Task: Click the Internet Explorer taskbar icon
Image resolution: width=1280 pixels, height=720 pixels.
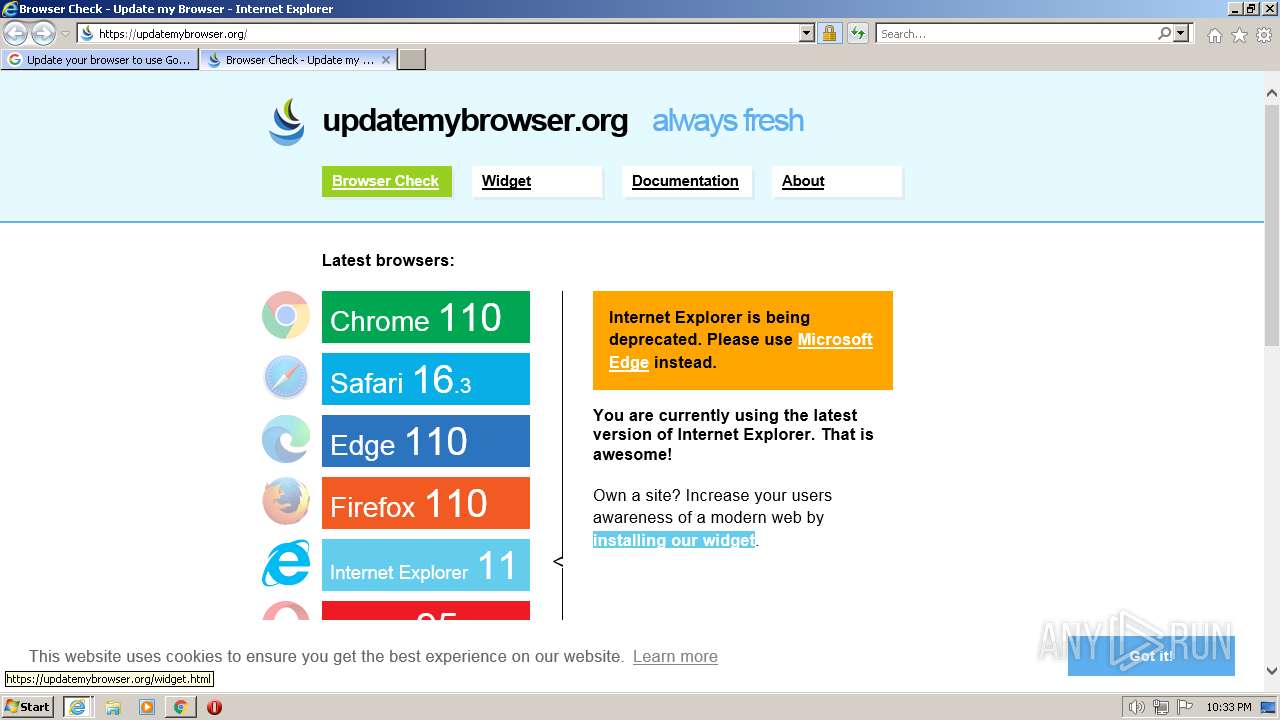Action: click(78, 706)
